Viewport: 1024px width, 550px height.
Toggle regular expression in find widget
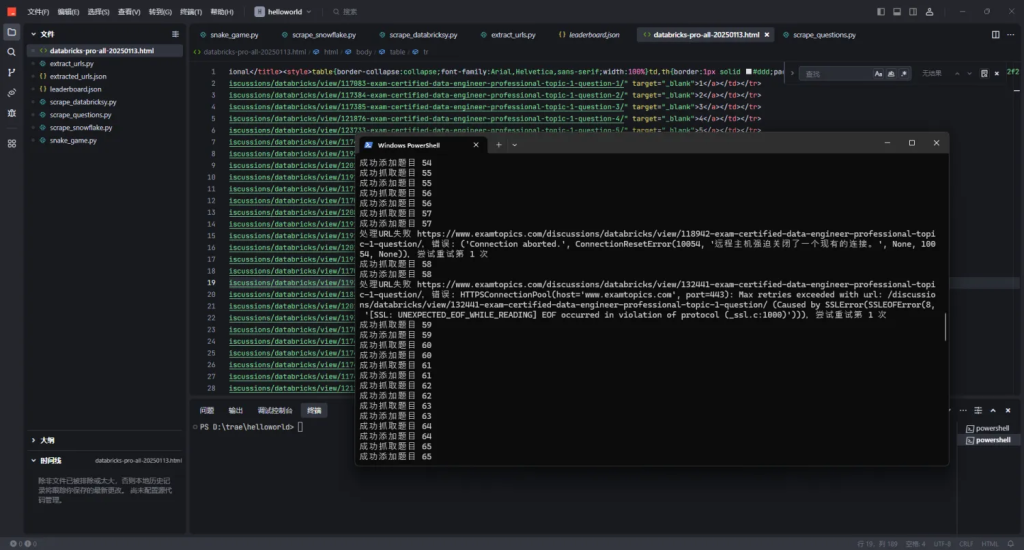pyautogui.click(x=904, y=74)
